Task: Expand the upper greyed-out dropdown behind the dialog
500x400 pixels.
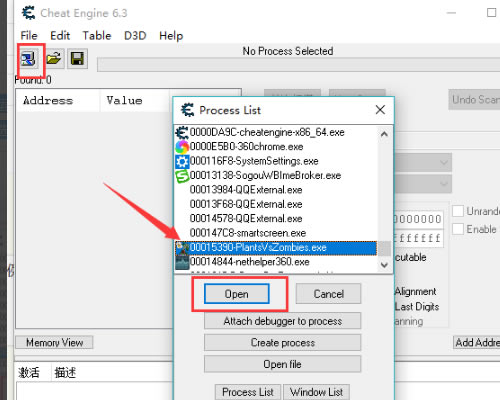Action: [423, 163]
